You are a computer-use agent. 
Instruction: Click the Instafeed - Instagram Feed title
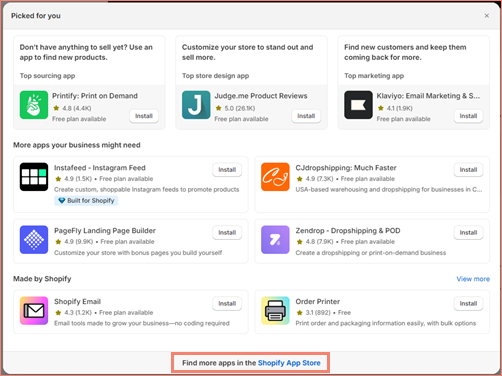pyautogui.click(x=100, y=168)
